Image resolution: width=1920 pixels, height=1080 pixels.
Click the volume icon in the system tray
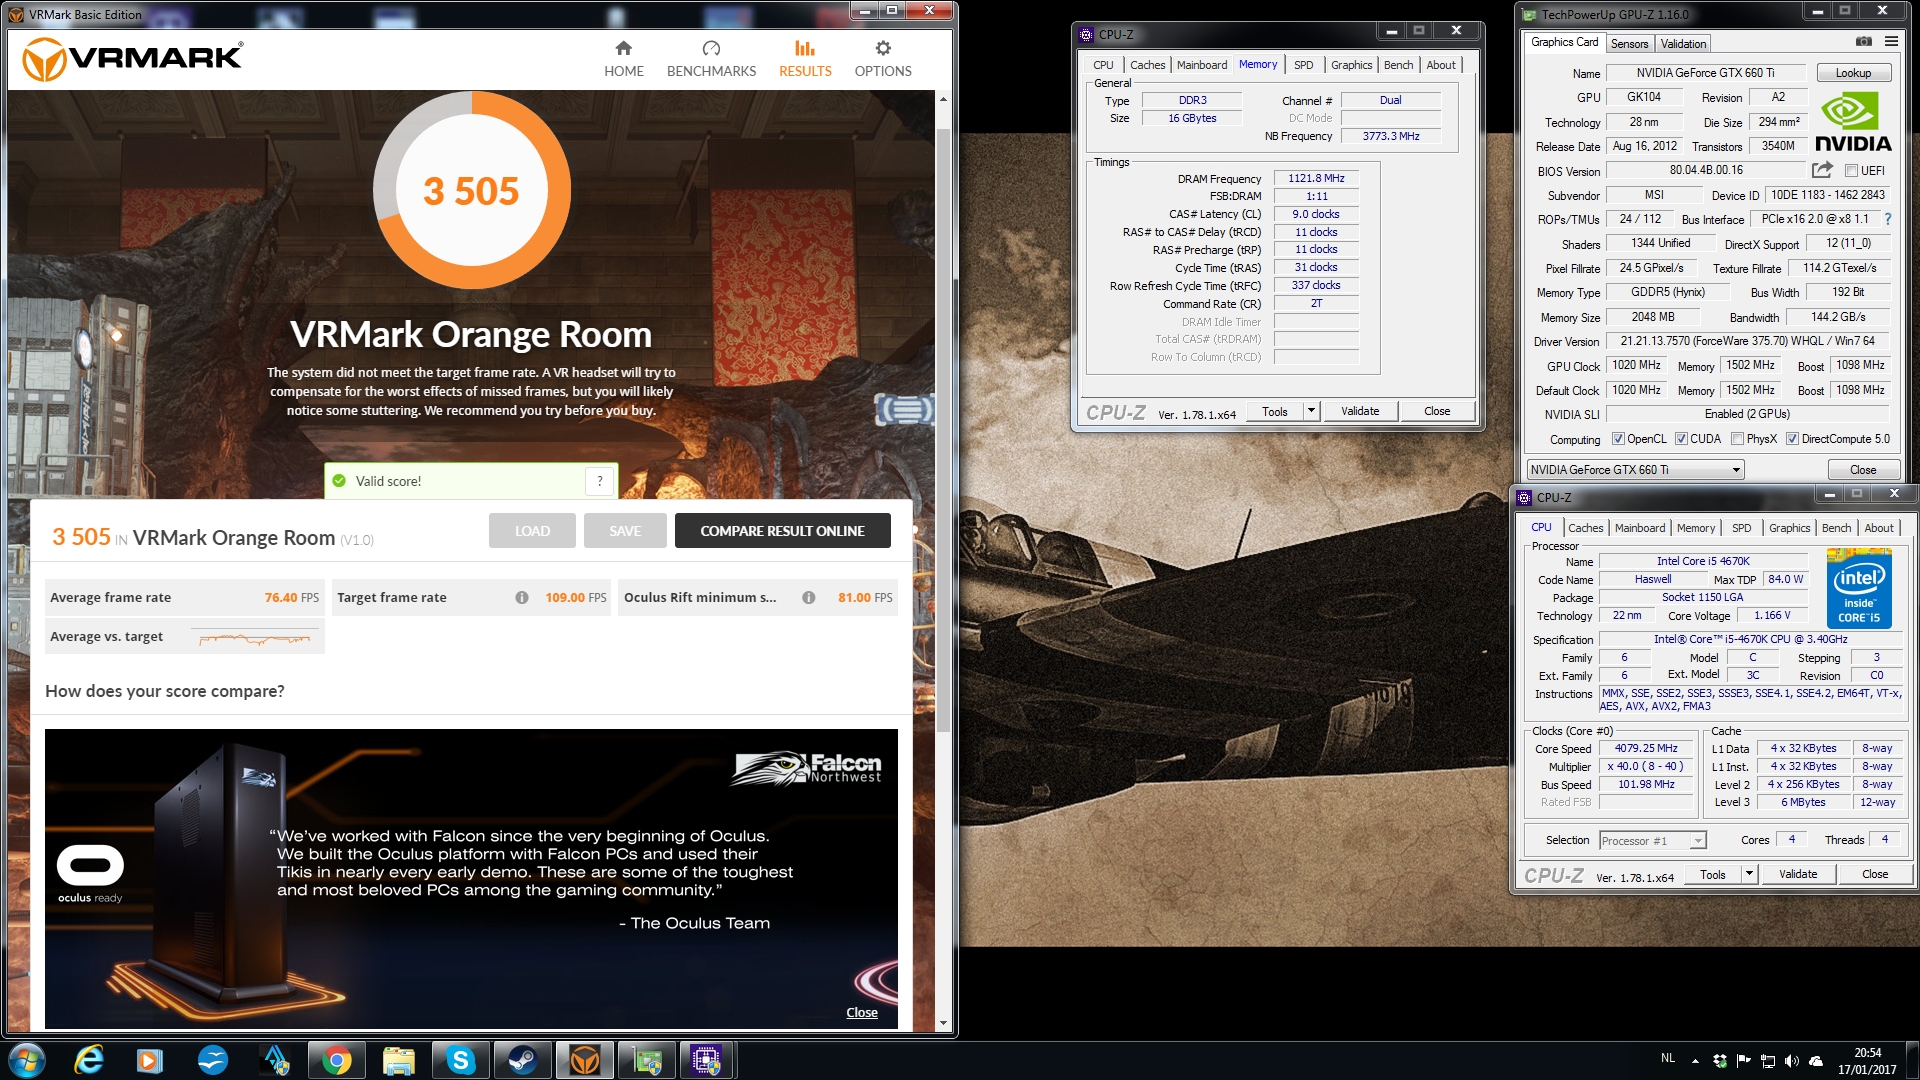(1791, 1061)
